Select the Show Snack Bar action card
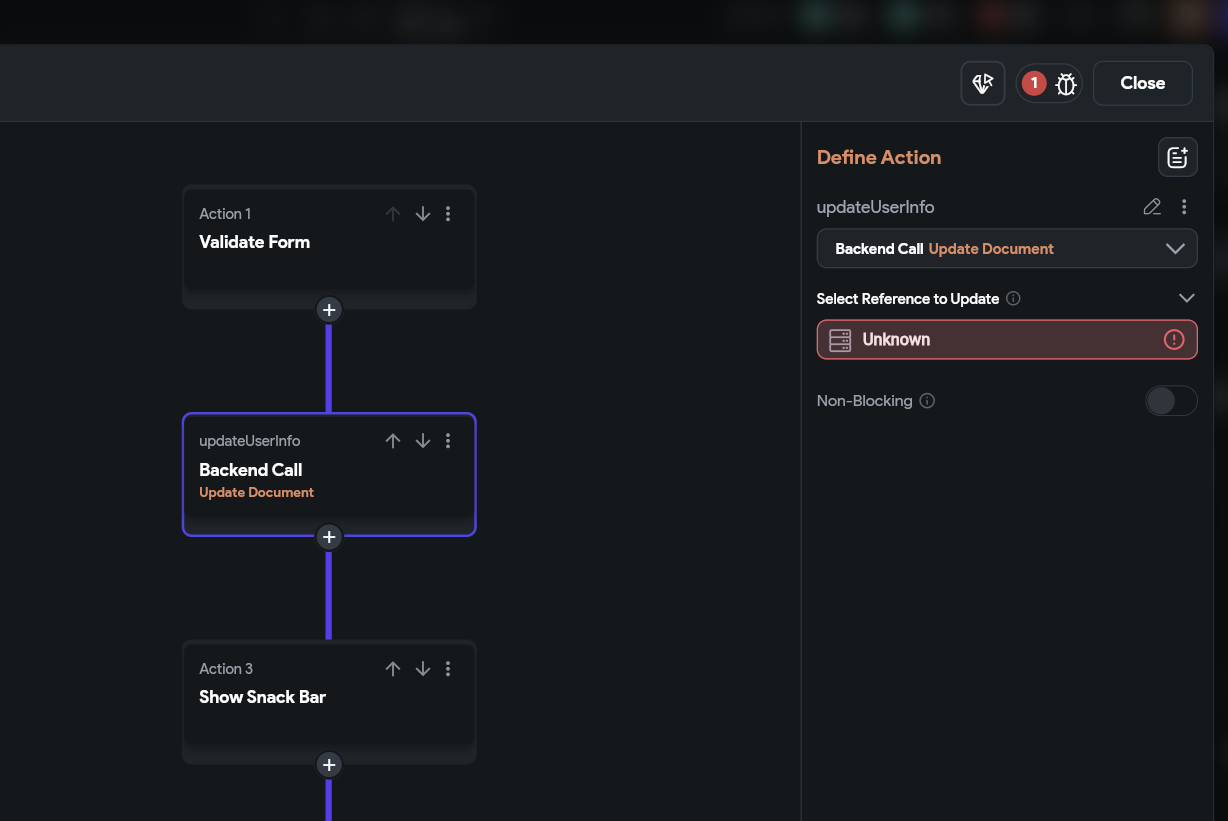Image resolution: width=1228 pixels, height=821 pixels. pyautogui.click(x=329, y=702)
